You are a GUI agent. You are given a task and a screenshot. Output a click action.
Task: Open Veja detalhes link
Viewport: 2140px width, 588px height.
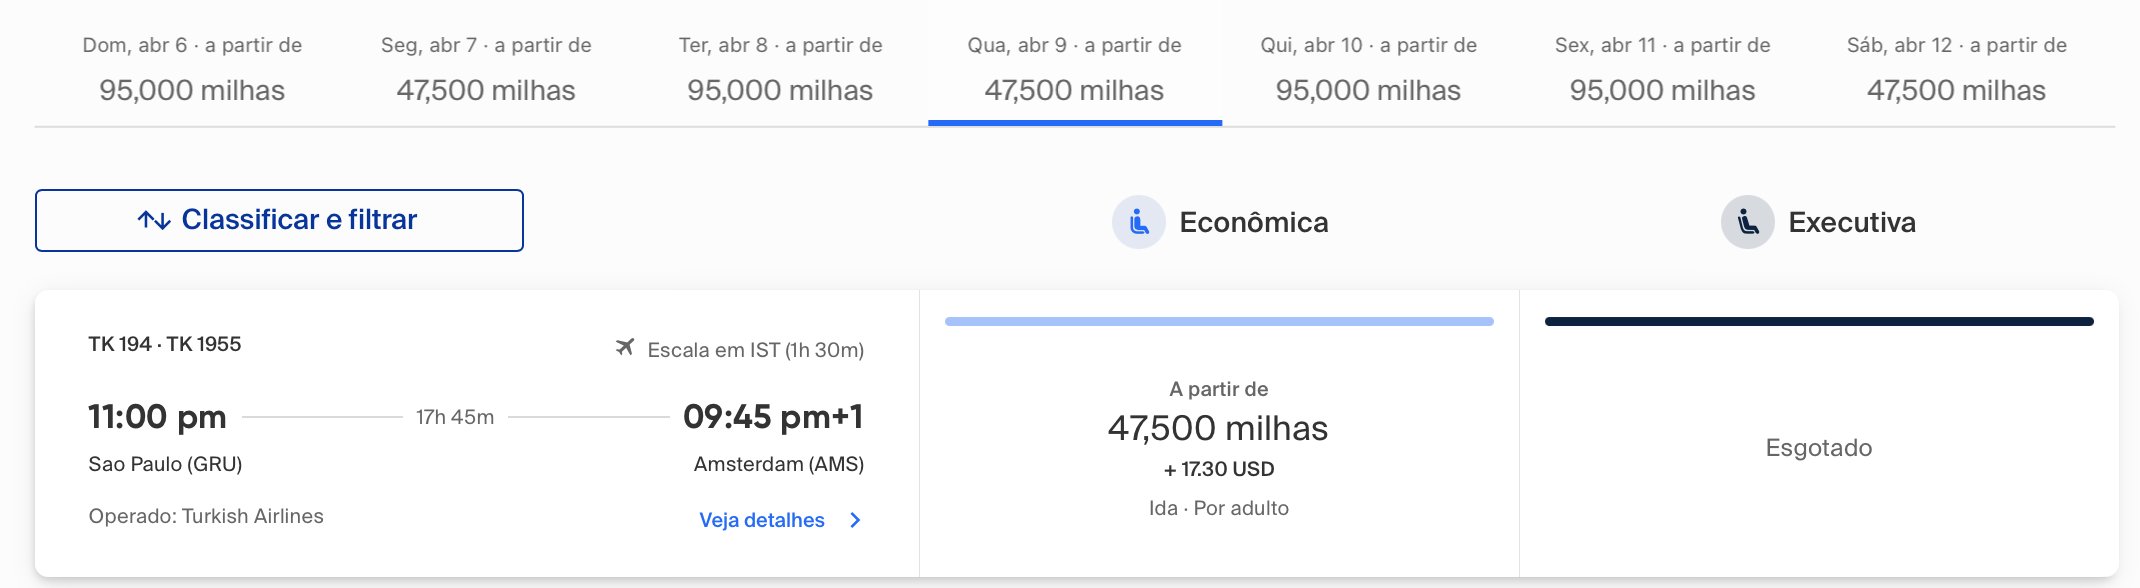762,520
